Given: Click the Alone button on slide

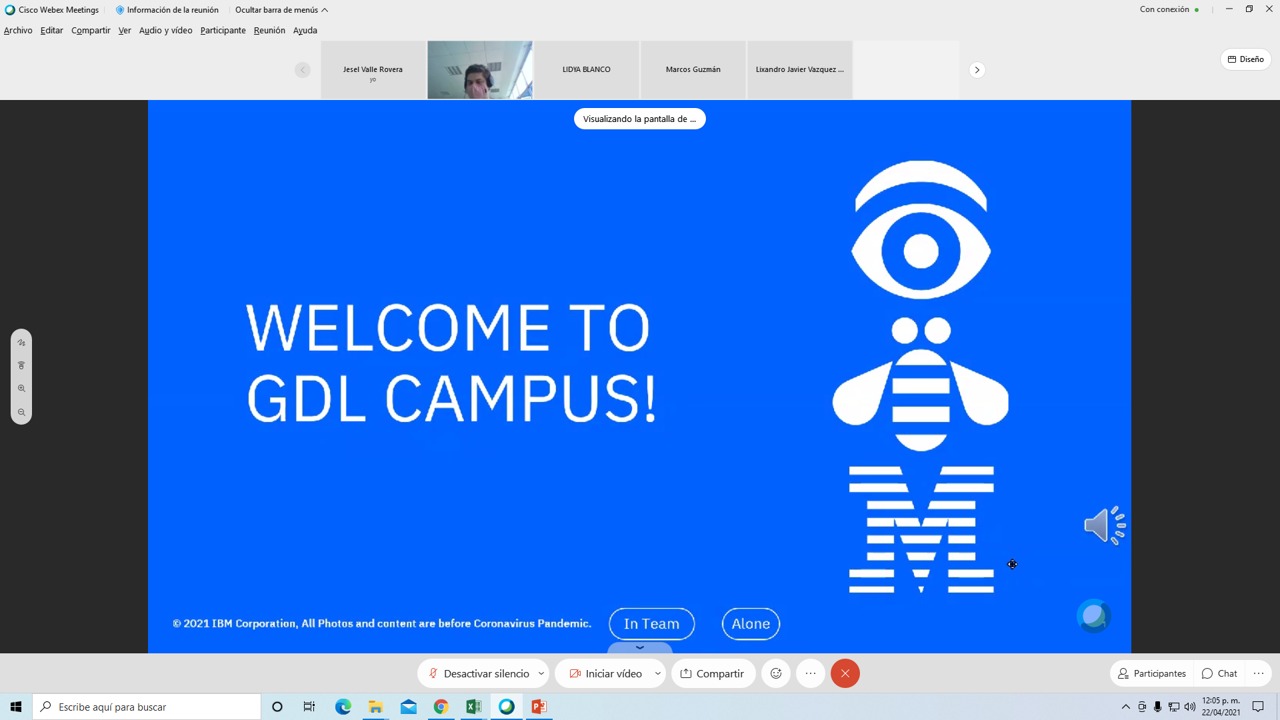Looking at the screenshot, I should pyautogui.click(x=751, y=624).
